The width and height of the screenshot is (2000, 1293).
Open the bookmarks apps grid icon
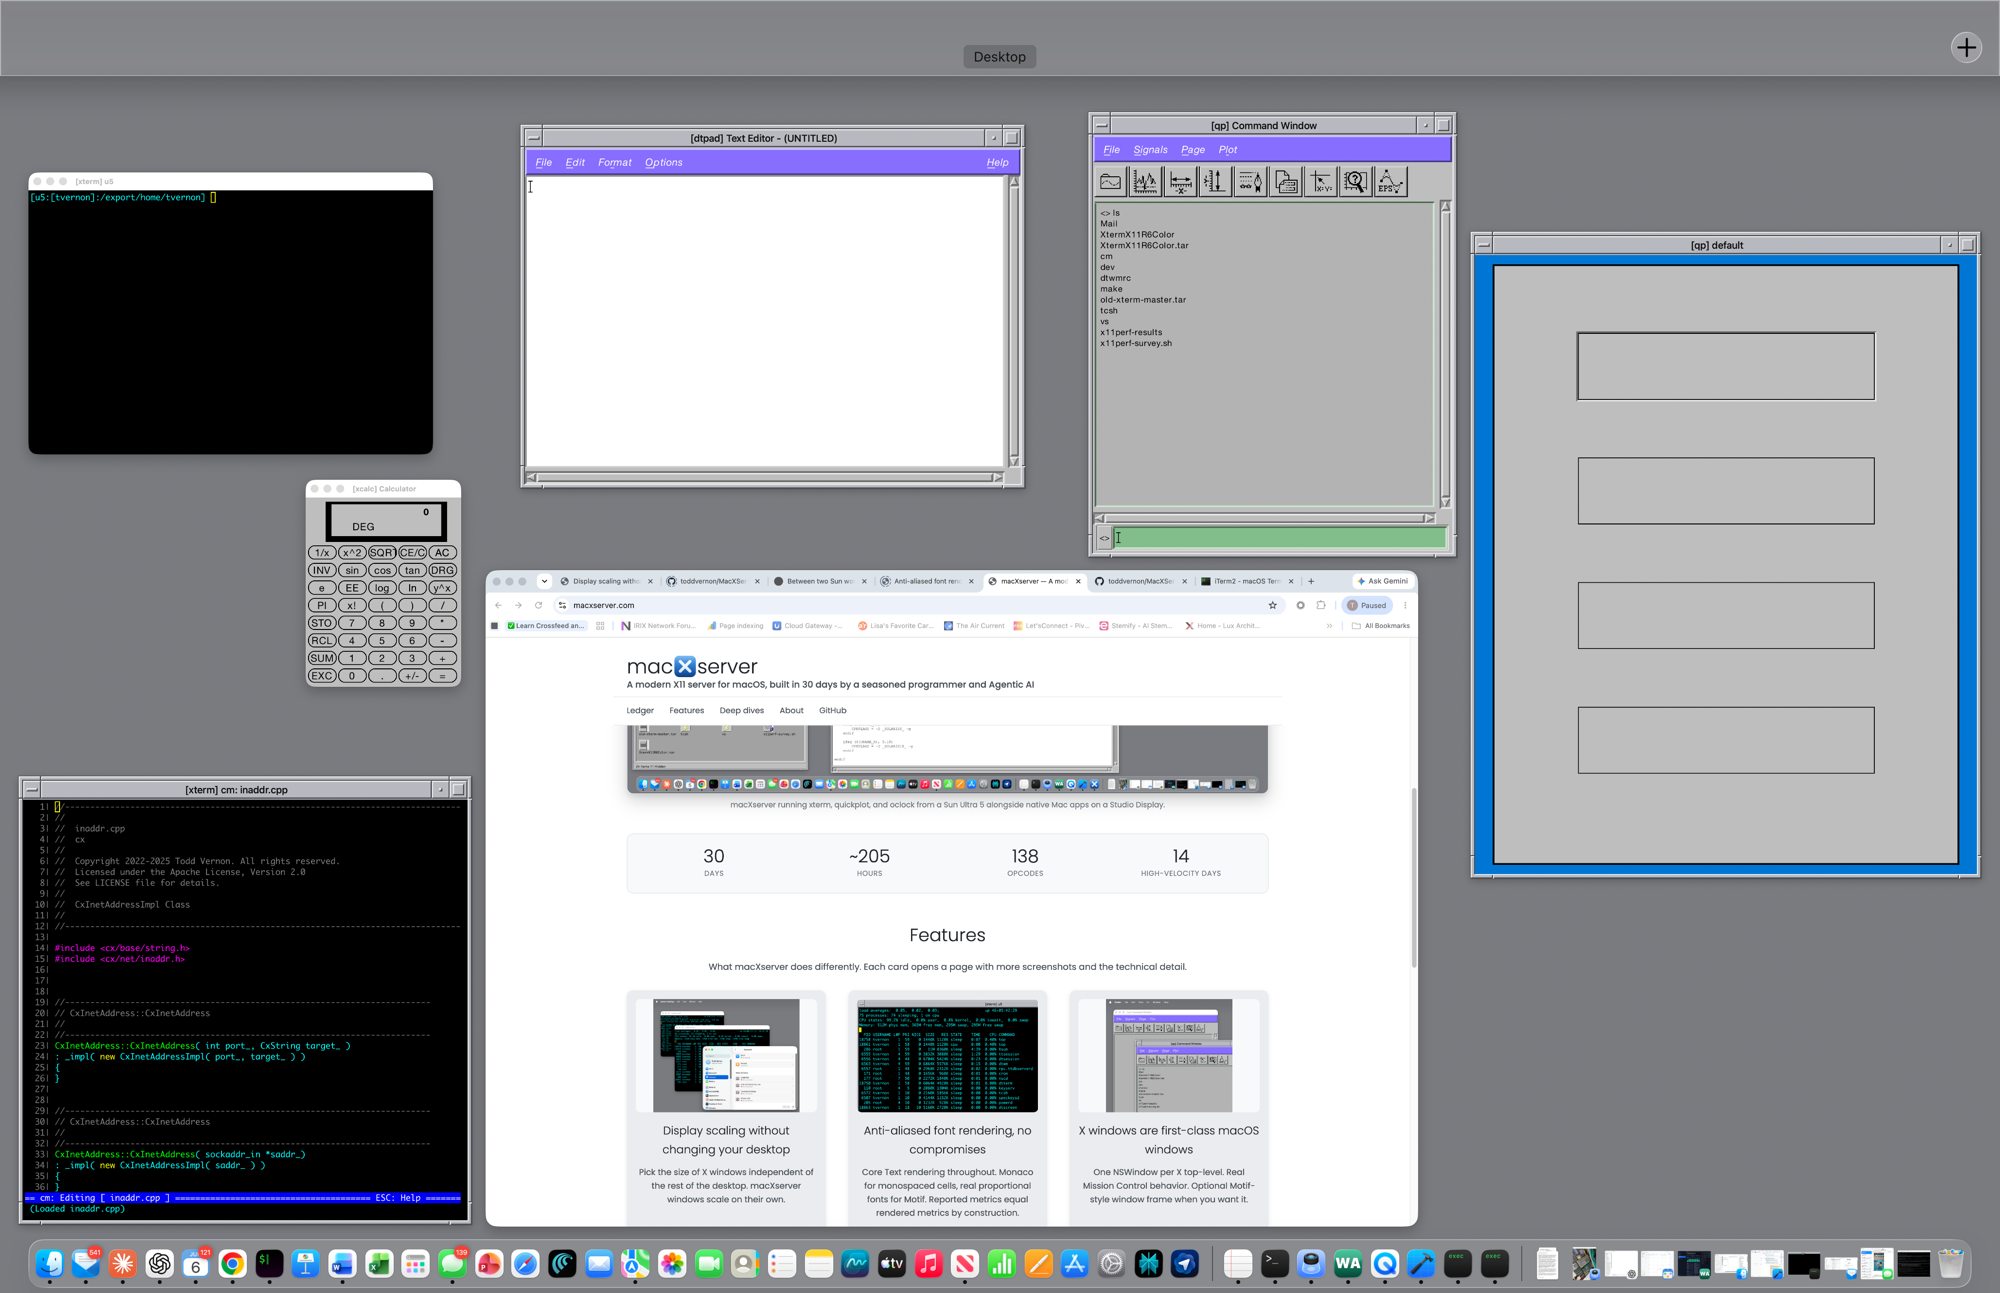(x=600, y=626)
